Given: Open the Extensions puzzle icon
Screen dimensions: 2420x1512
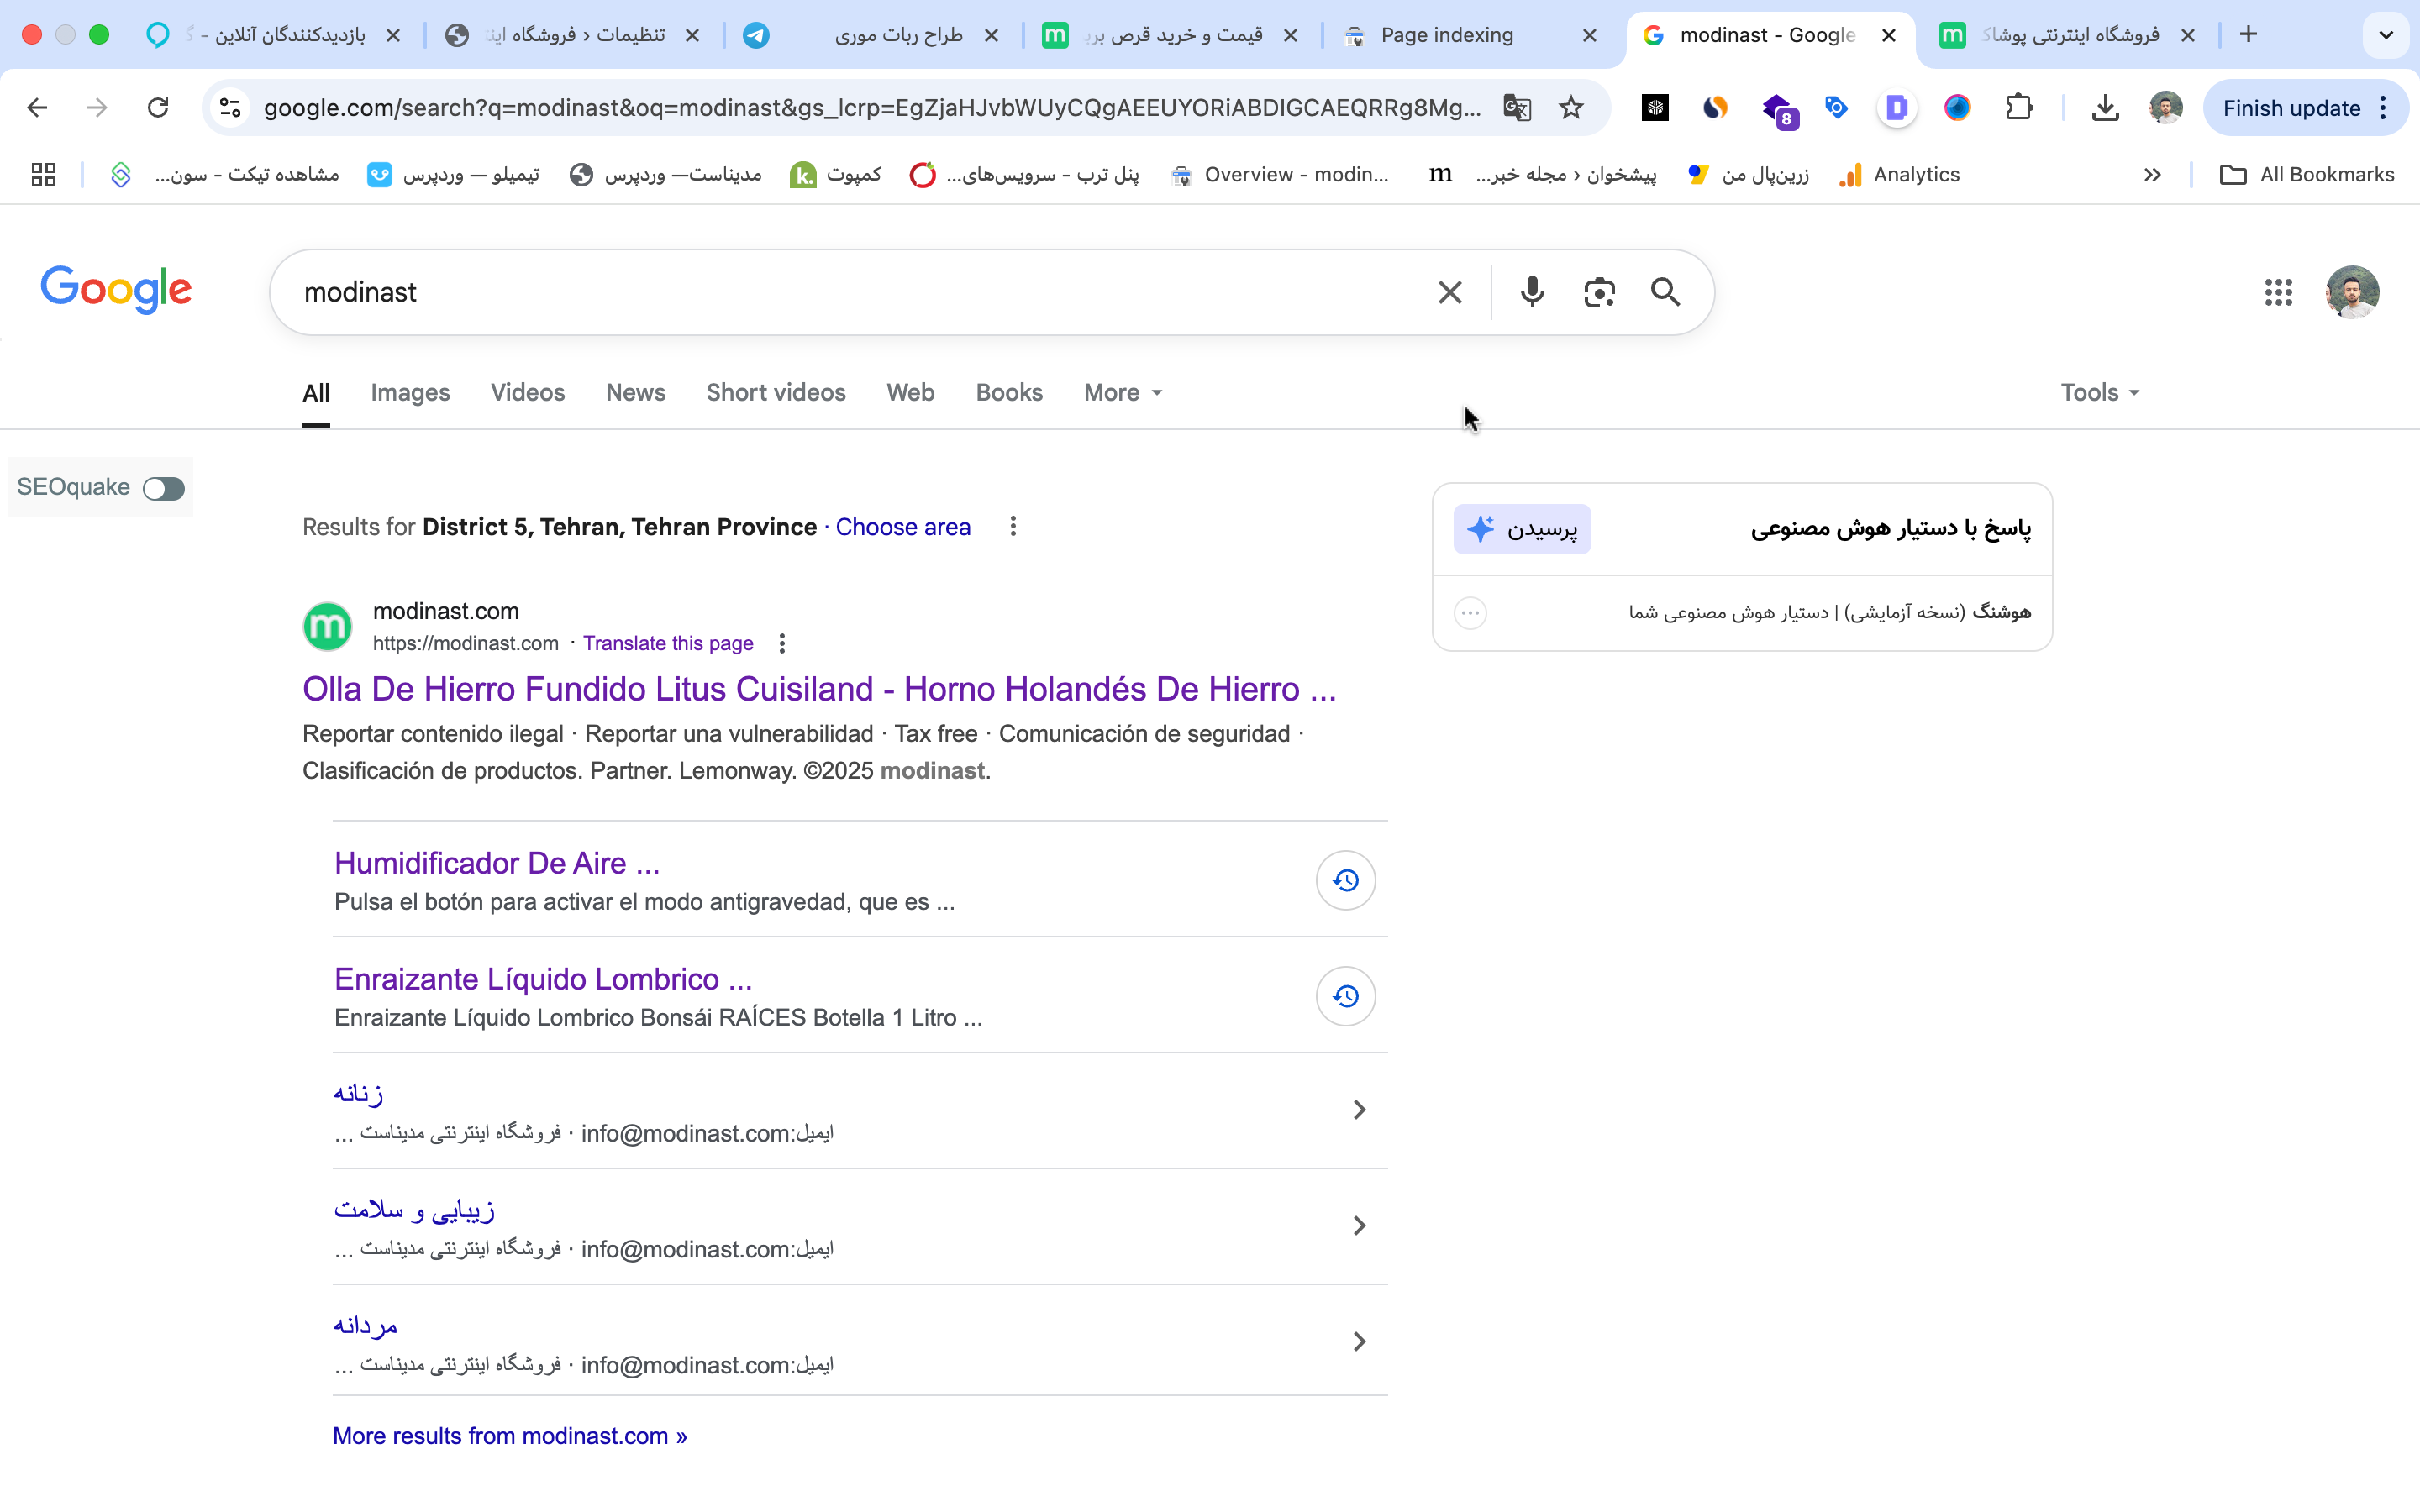Looking at the screenshot, I should tap(2019, 108).
